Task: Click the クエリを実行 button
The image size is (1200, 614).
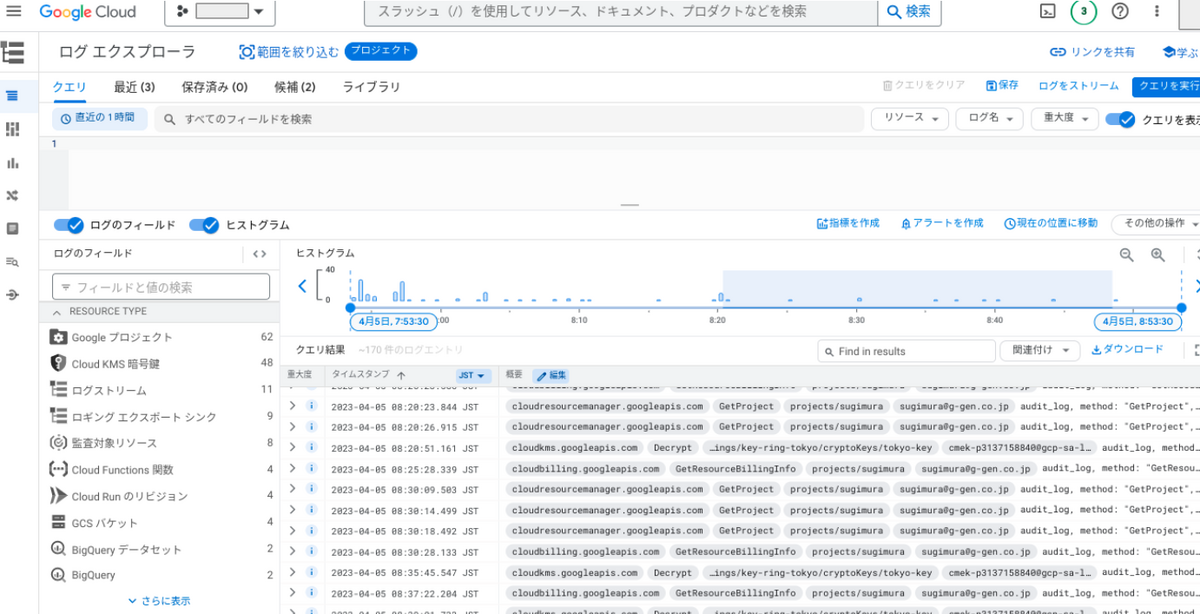Action: (1167, 86)
